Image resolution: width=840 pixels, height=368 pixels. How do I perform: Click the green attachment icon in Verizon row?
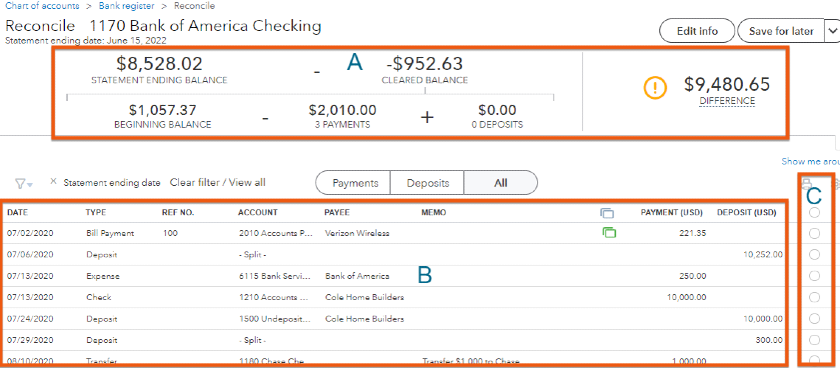pyautogui.click(x=609, y=233)
